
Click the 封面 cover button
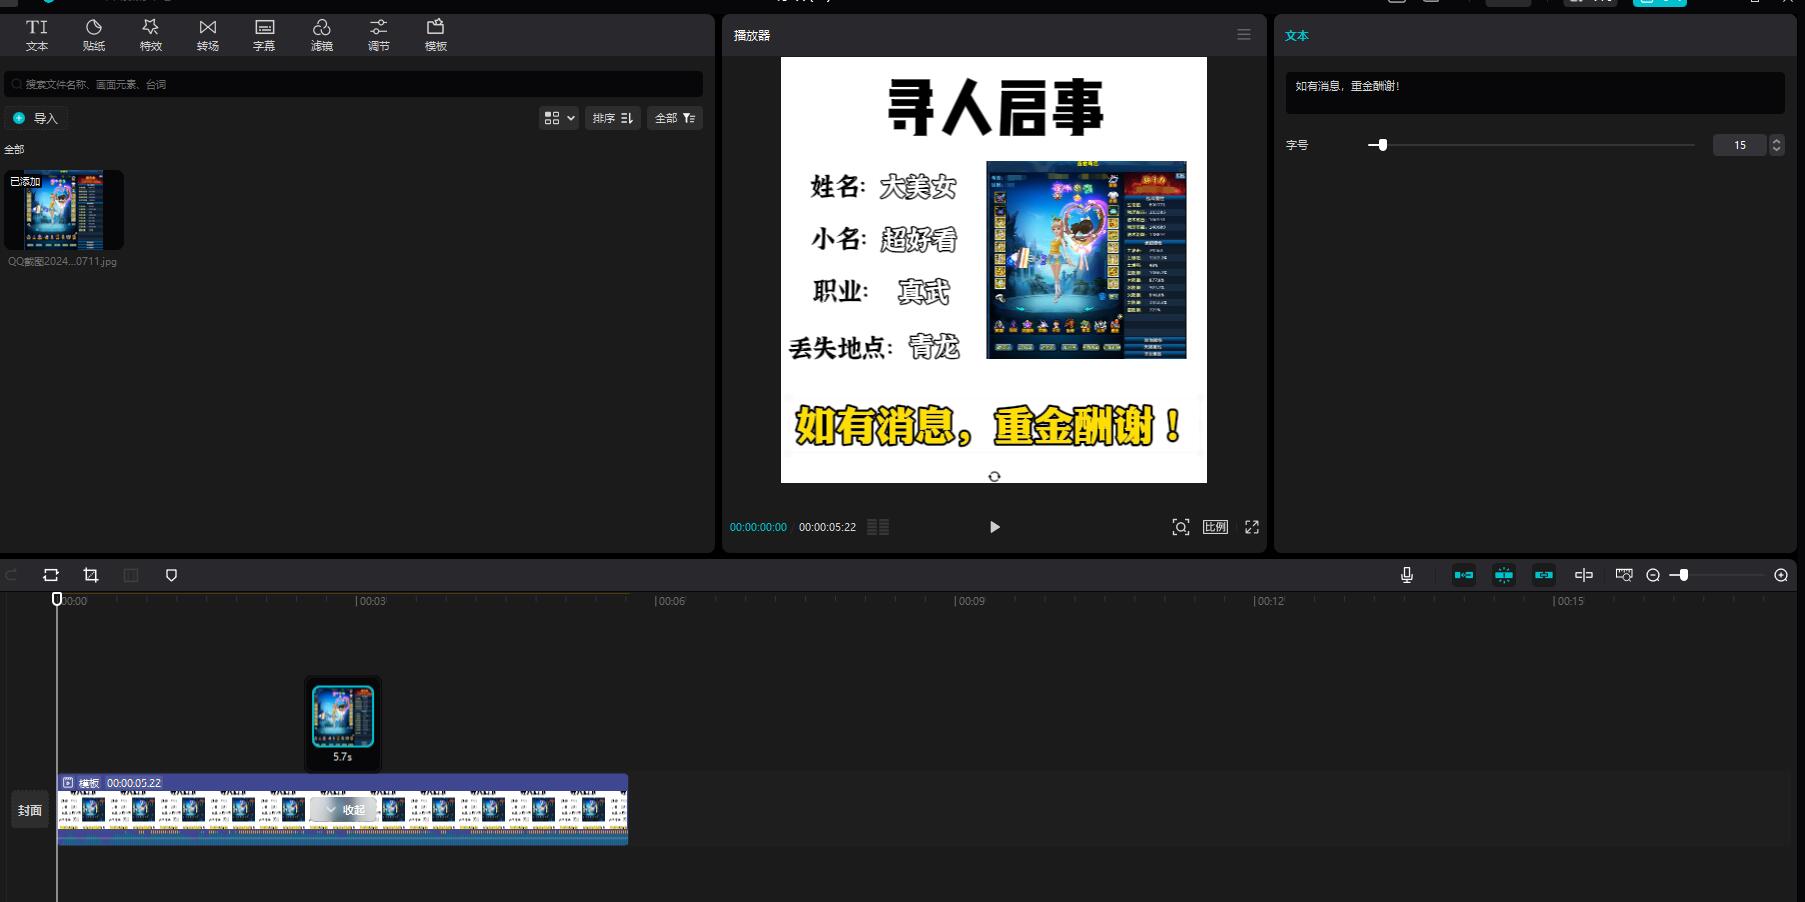tap(30, 810)
